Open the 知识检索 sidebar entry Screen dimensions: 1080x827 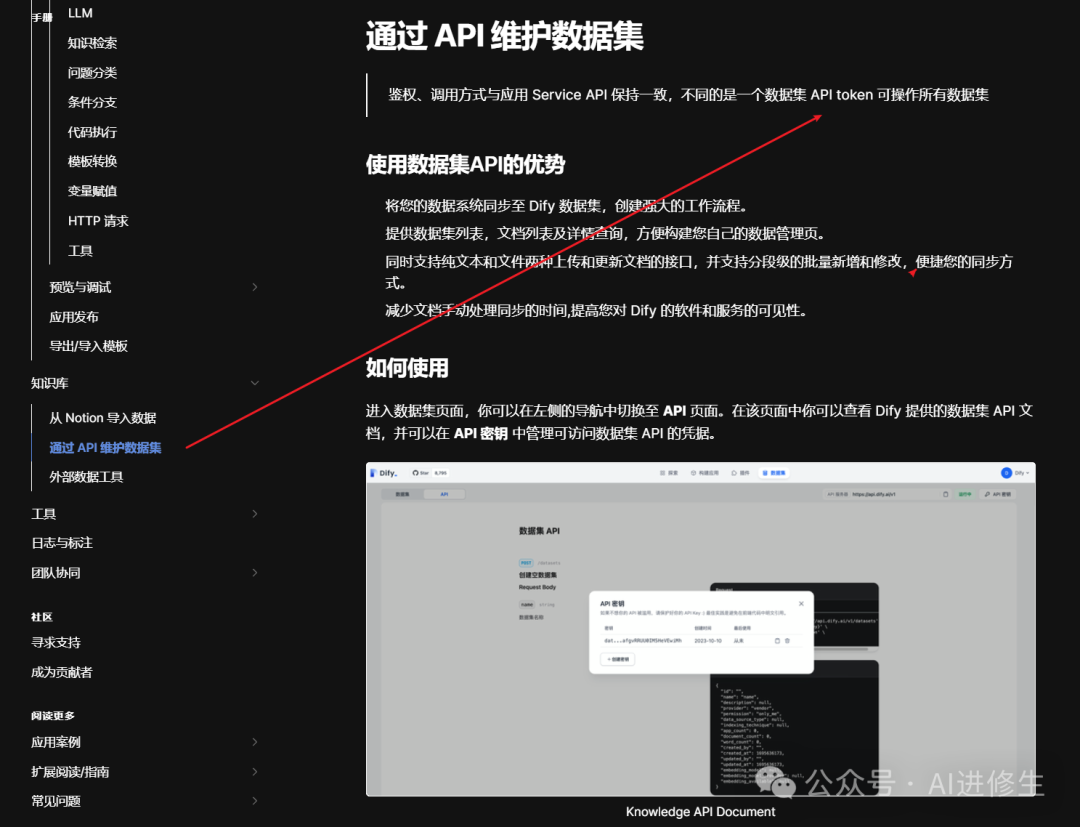(92, 43)
